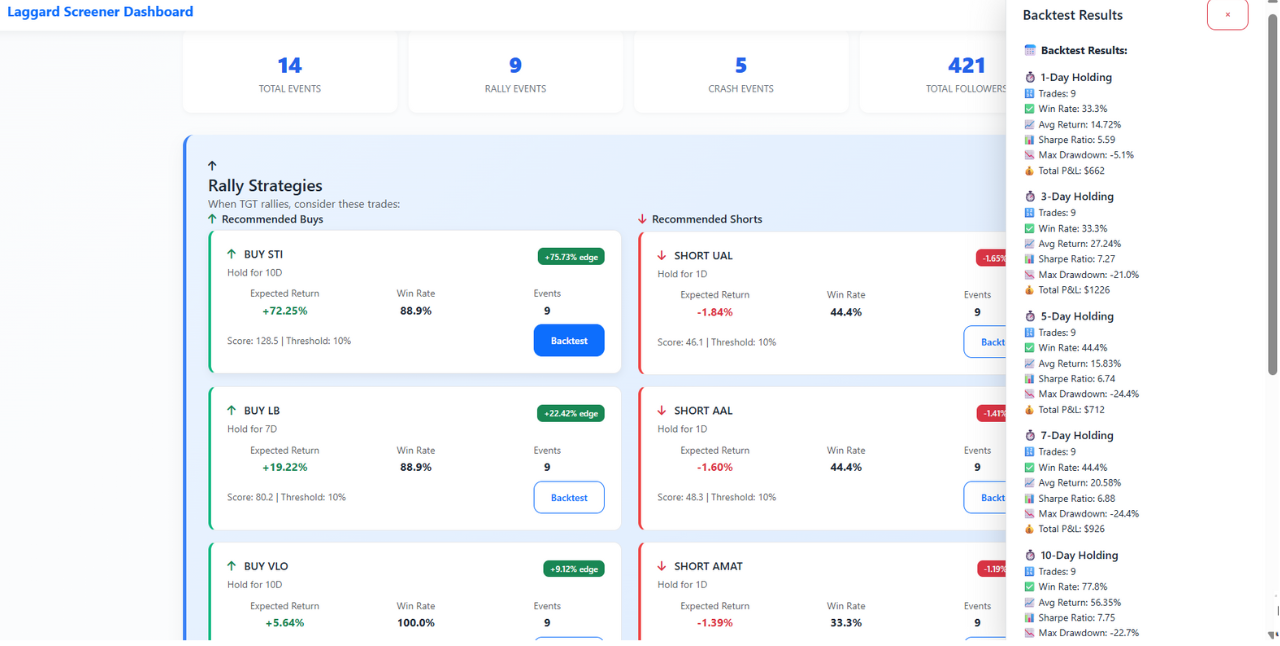
Task: Close the Backtest Results panel
Action: pyautogui.click(x=1227, y=15)
